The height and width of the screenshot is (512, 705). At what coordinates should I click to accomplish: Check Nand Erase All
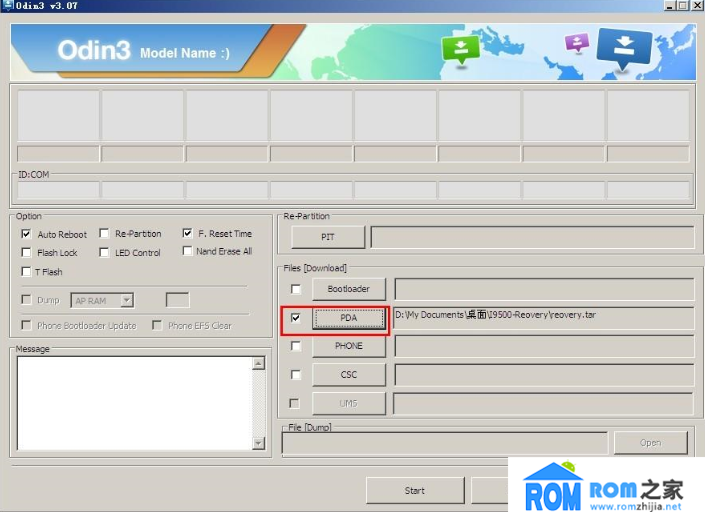[187, 251]
